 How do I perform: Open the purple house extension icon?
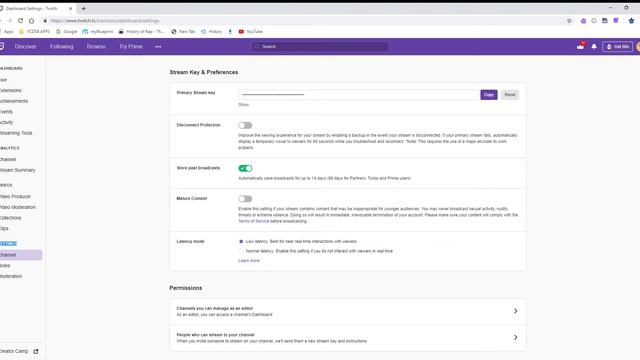[x=583, y=20]
